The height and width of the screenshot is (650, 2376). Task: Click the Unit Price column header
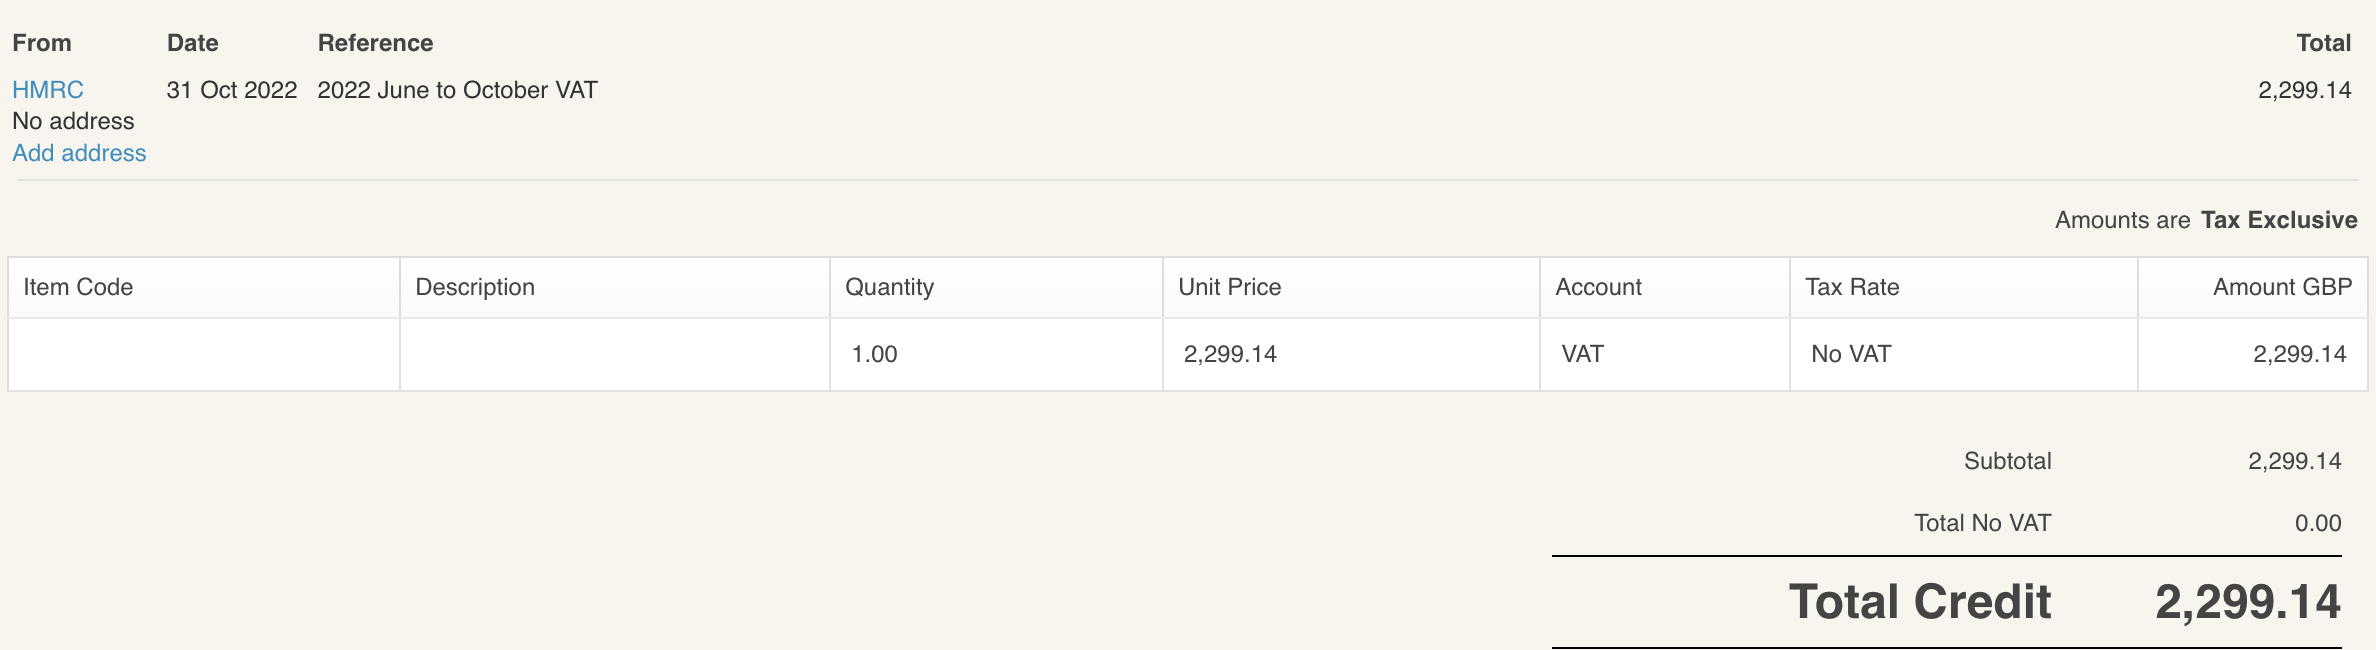coord(1229,287)
